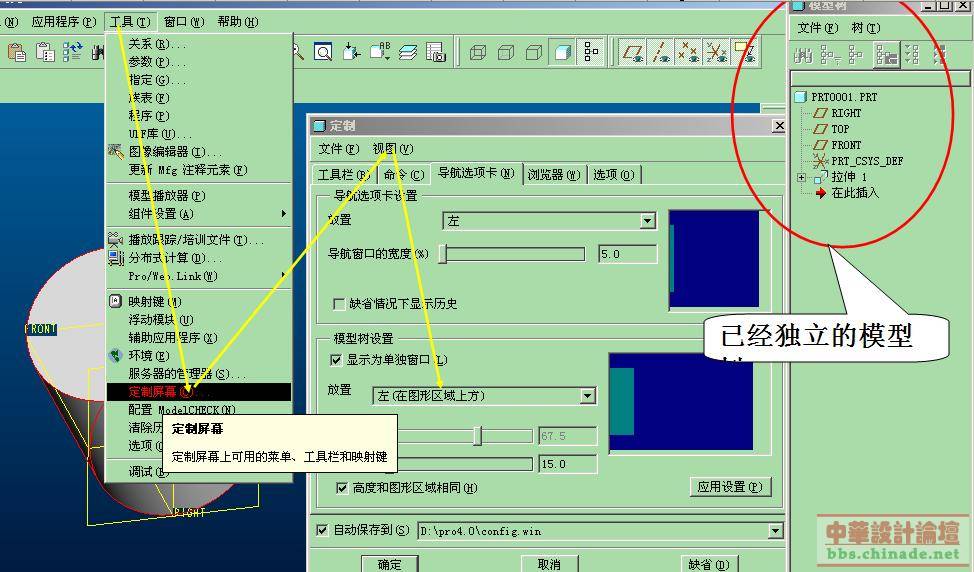This screenshot has height=572, width=974.
Task: Click the mapkeys icon in Tools menu
Action: click(116, 301)
